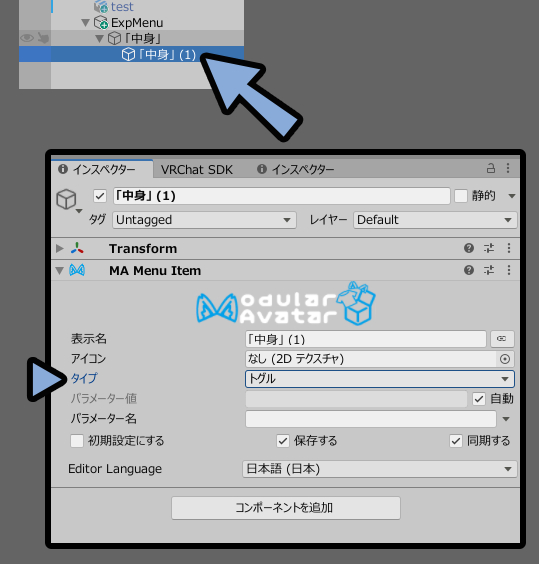Click the コンポーネントを追加 button
The image size is (539, 564).
click(x=286, y=508)
